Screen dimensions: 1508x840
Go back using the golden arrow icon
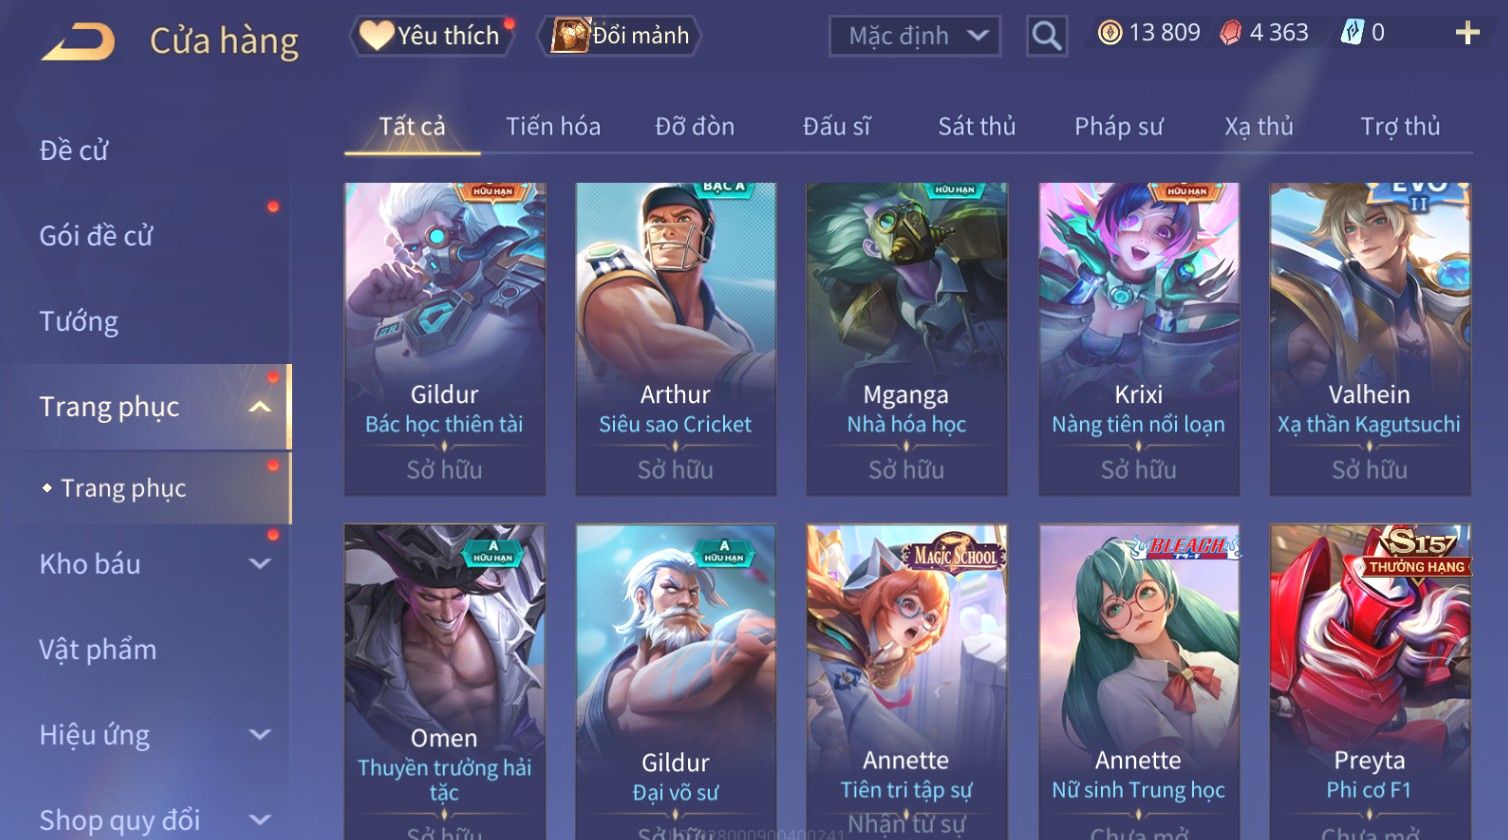(78, 42)
